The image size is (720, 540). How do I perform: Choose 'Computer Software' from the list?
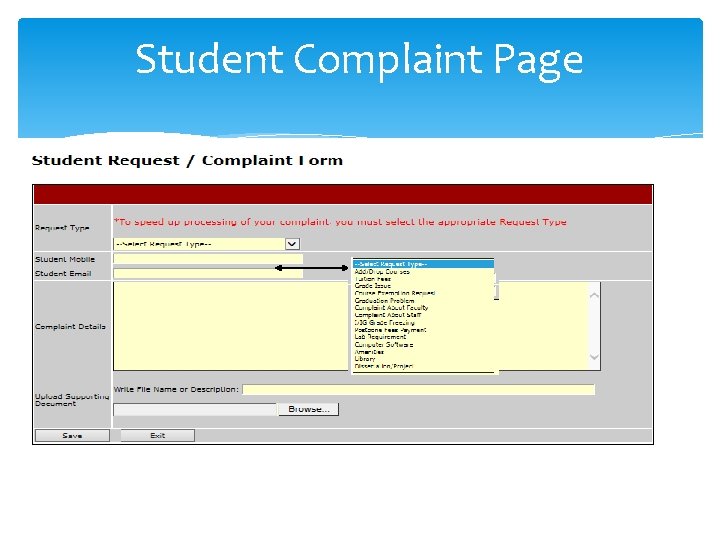pos(384,344)
